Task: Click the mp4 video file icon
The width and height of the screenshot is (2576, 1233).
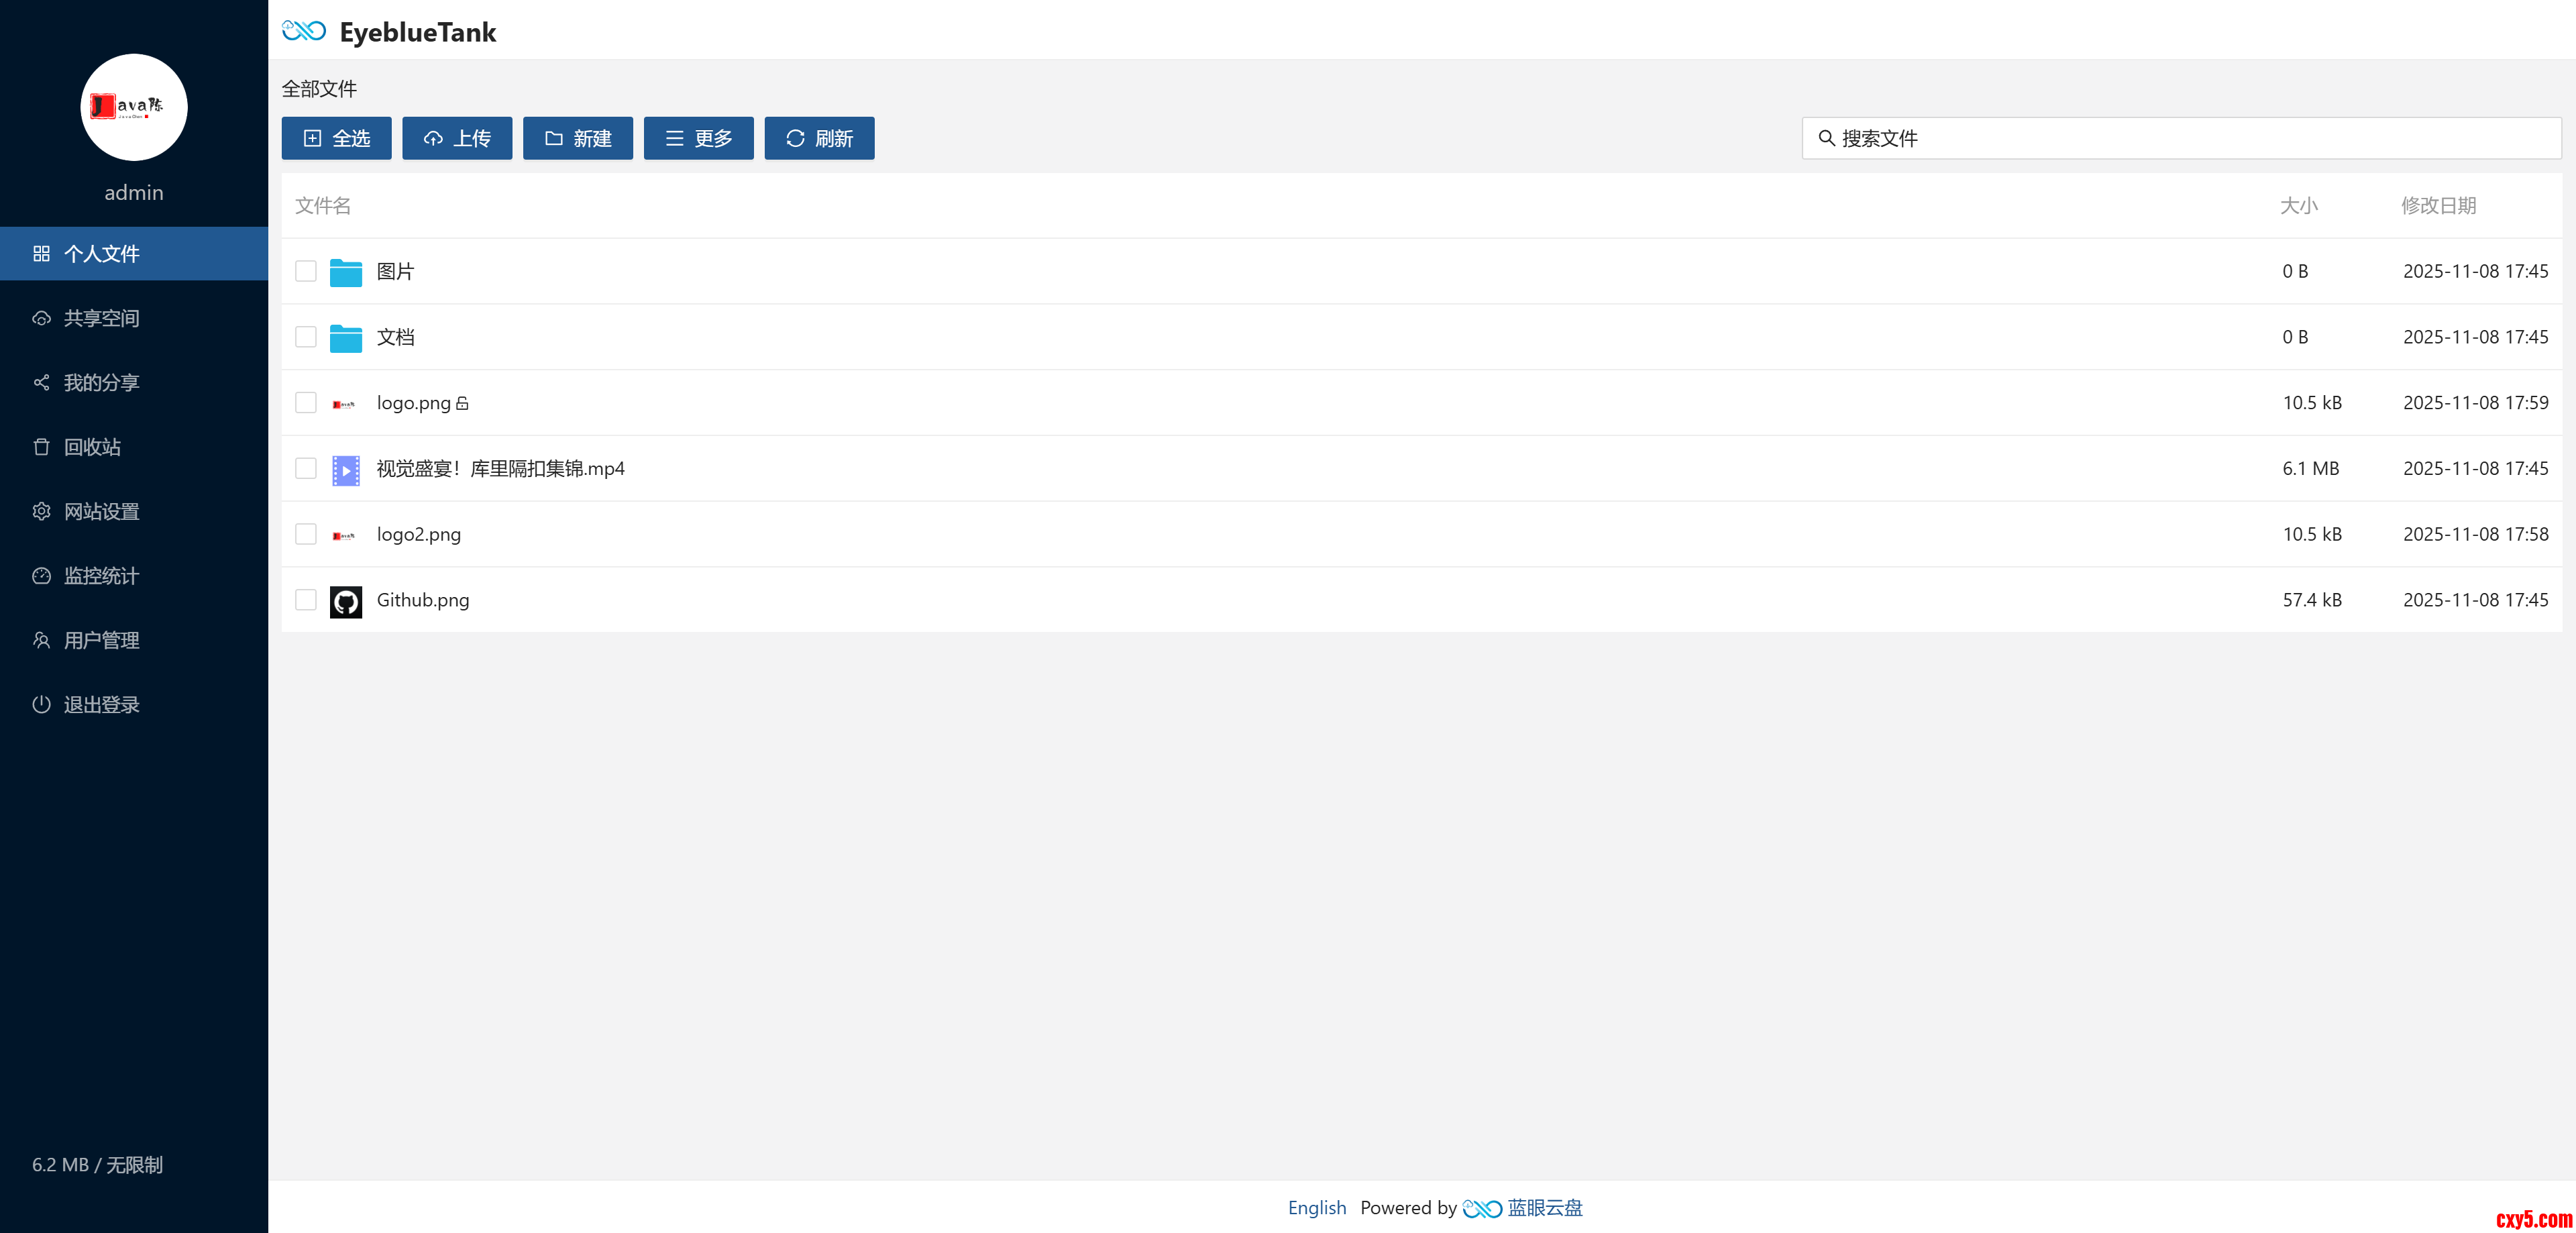Action: click(345, 470)
